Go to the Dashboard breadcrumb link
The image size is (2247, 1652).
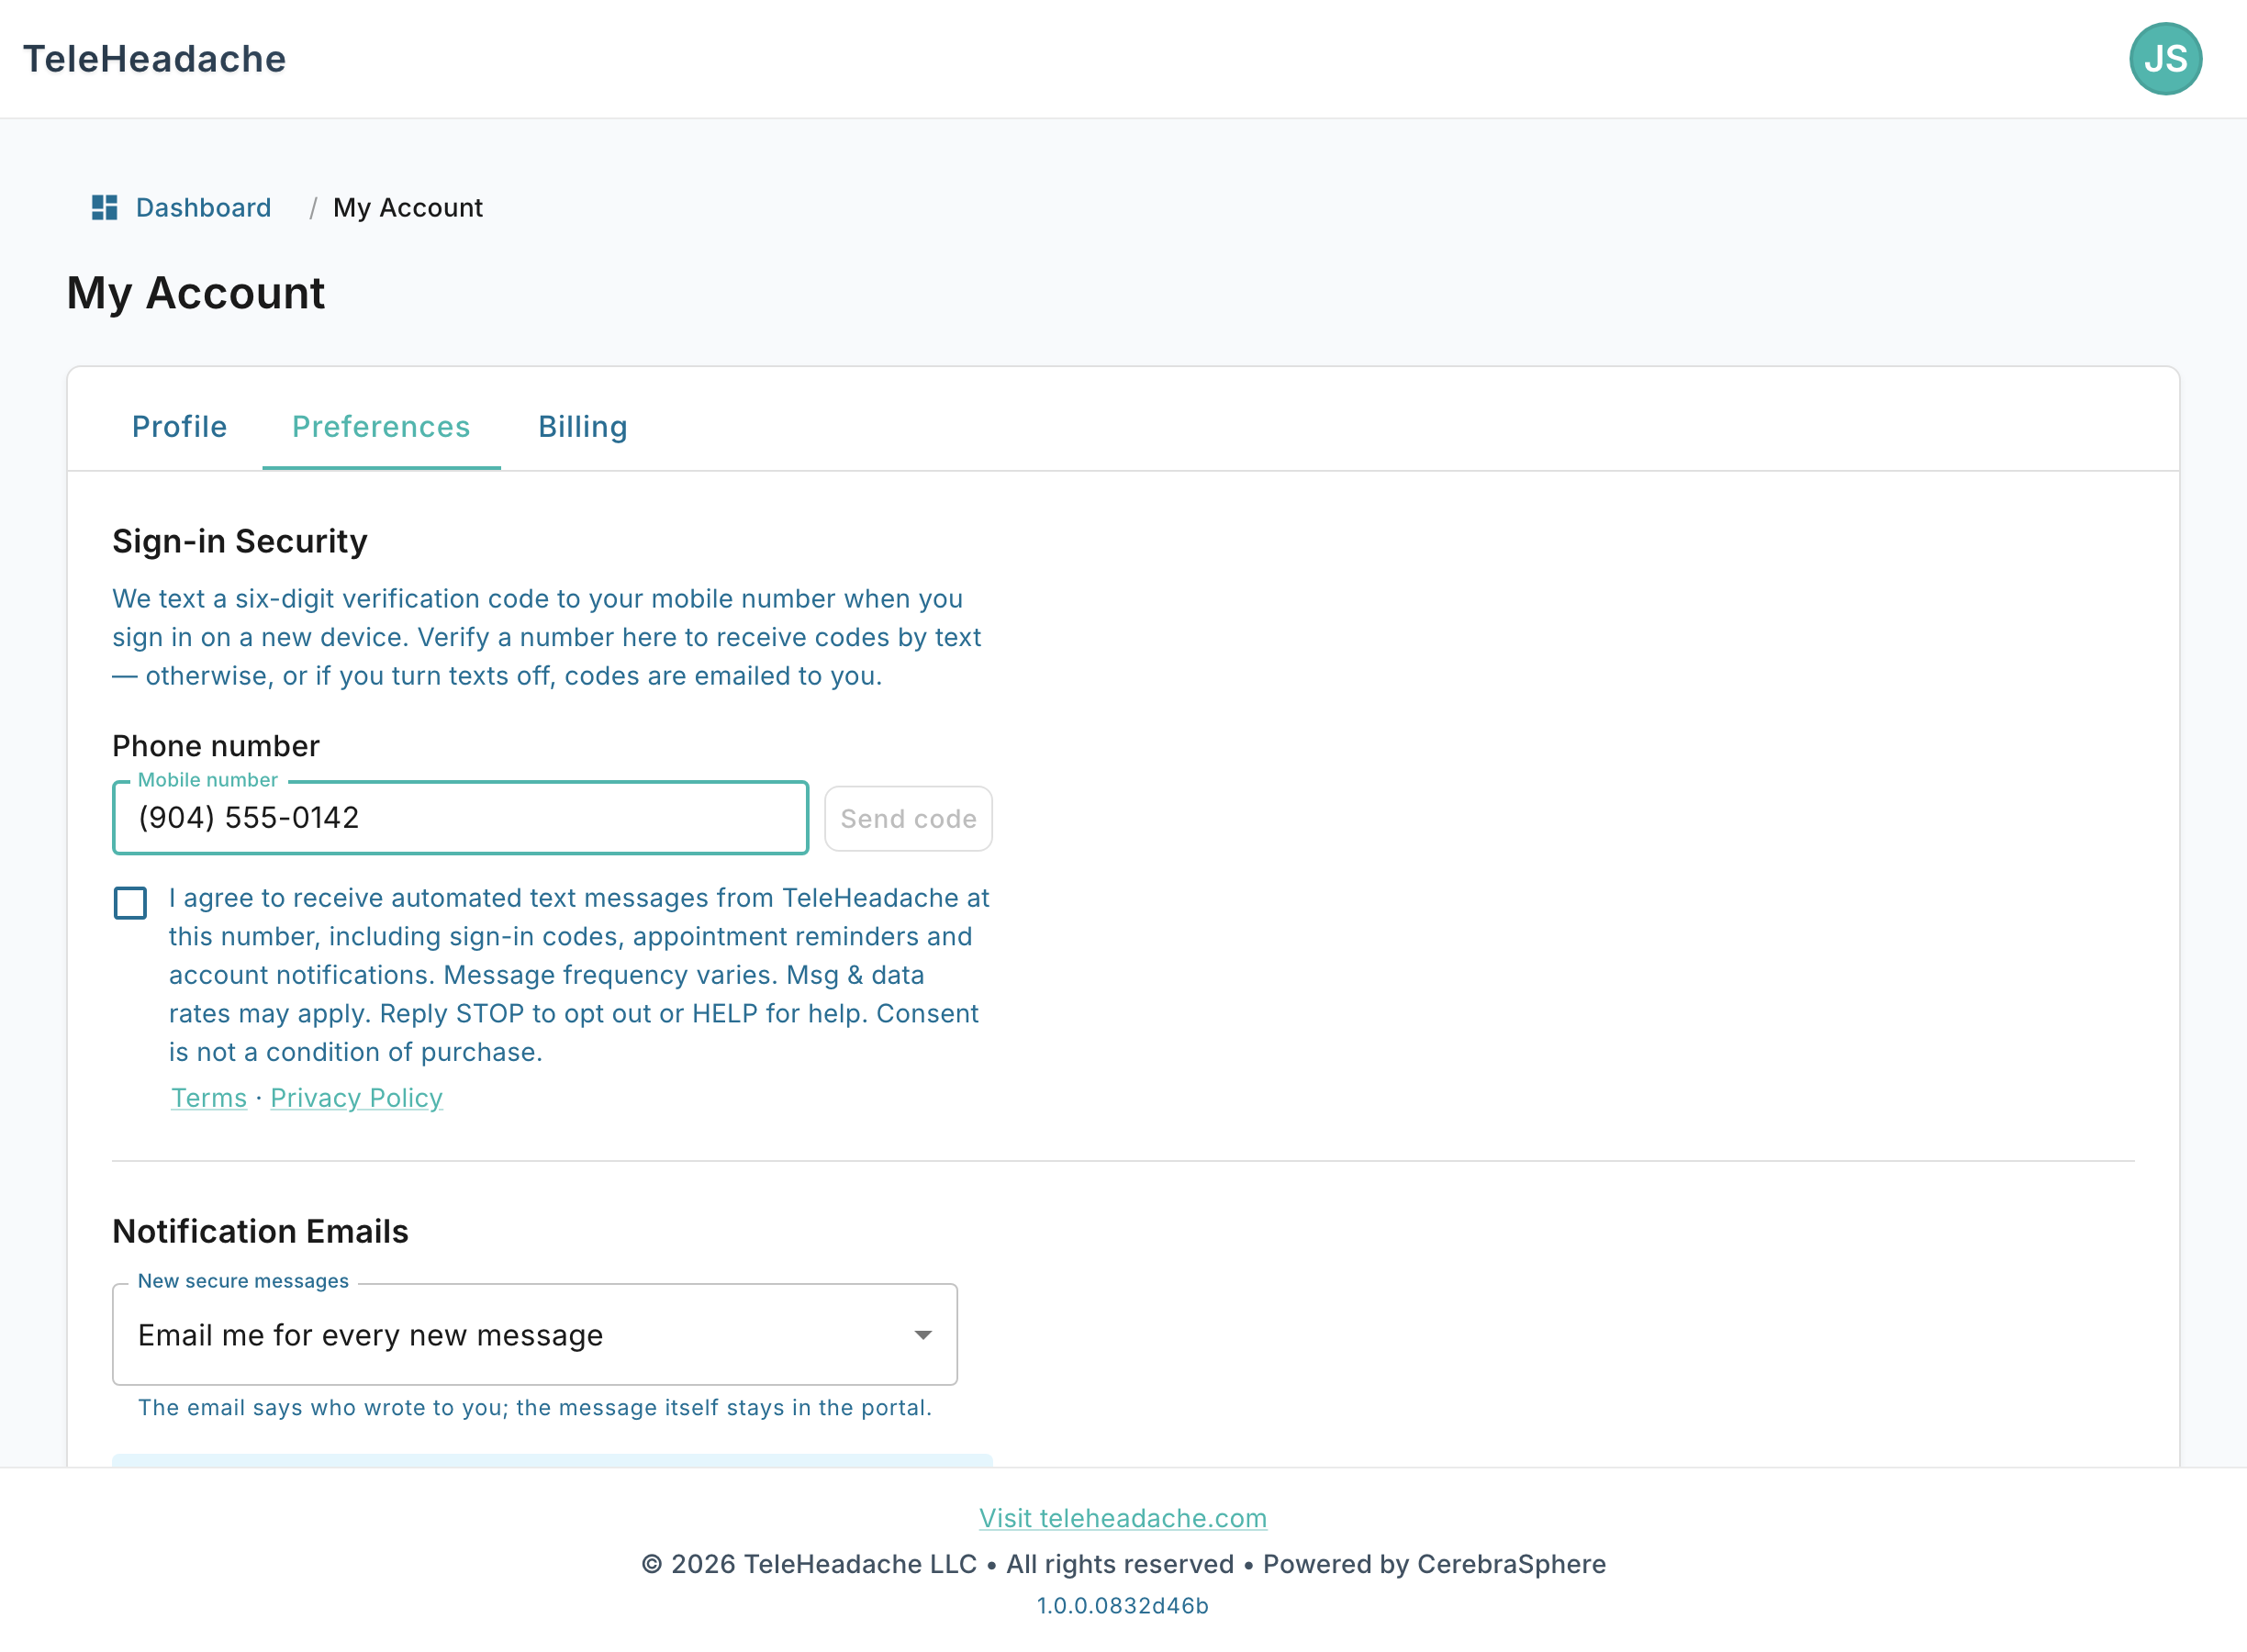pos(203,207)
